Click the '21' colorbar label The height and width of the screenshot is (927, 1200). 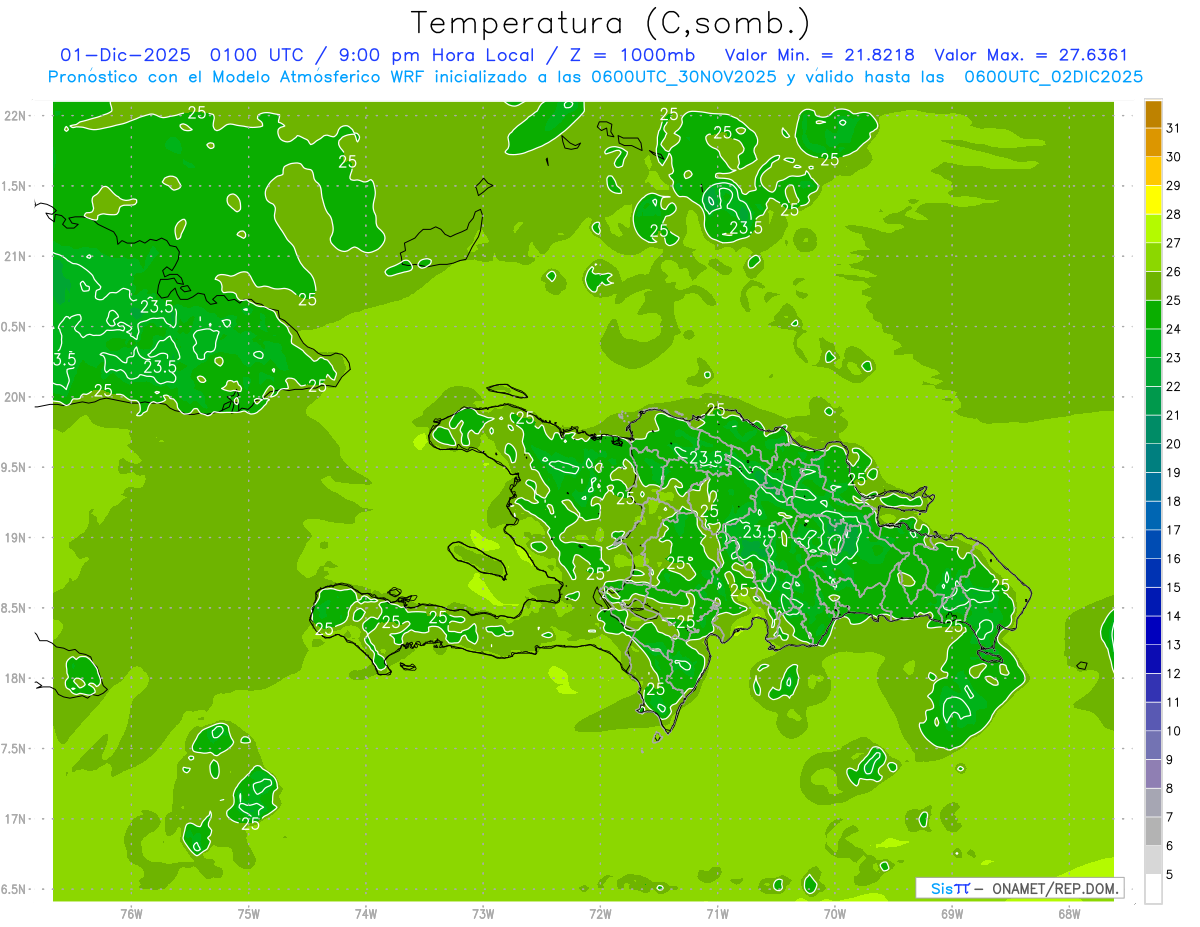1174,415
